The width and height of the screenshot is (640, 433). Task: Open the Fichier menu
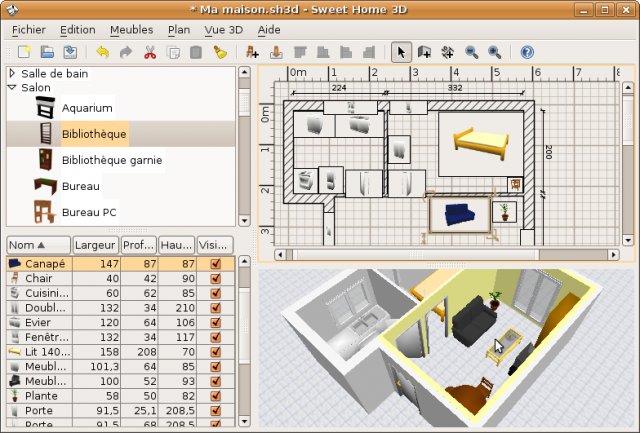point(29,30)
